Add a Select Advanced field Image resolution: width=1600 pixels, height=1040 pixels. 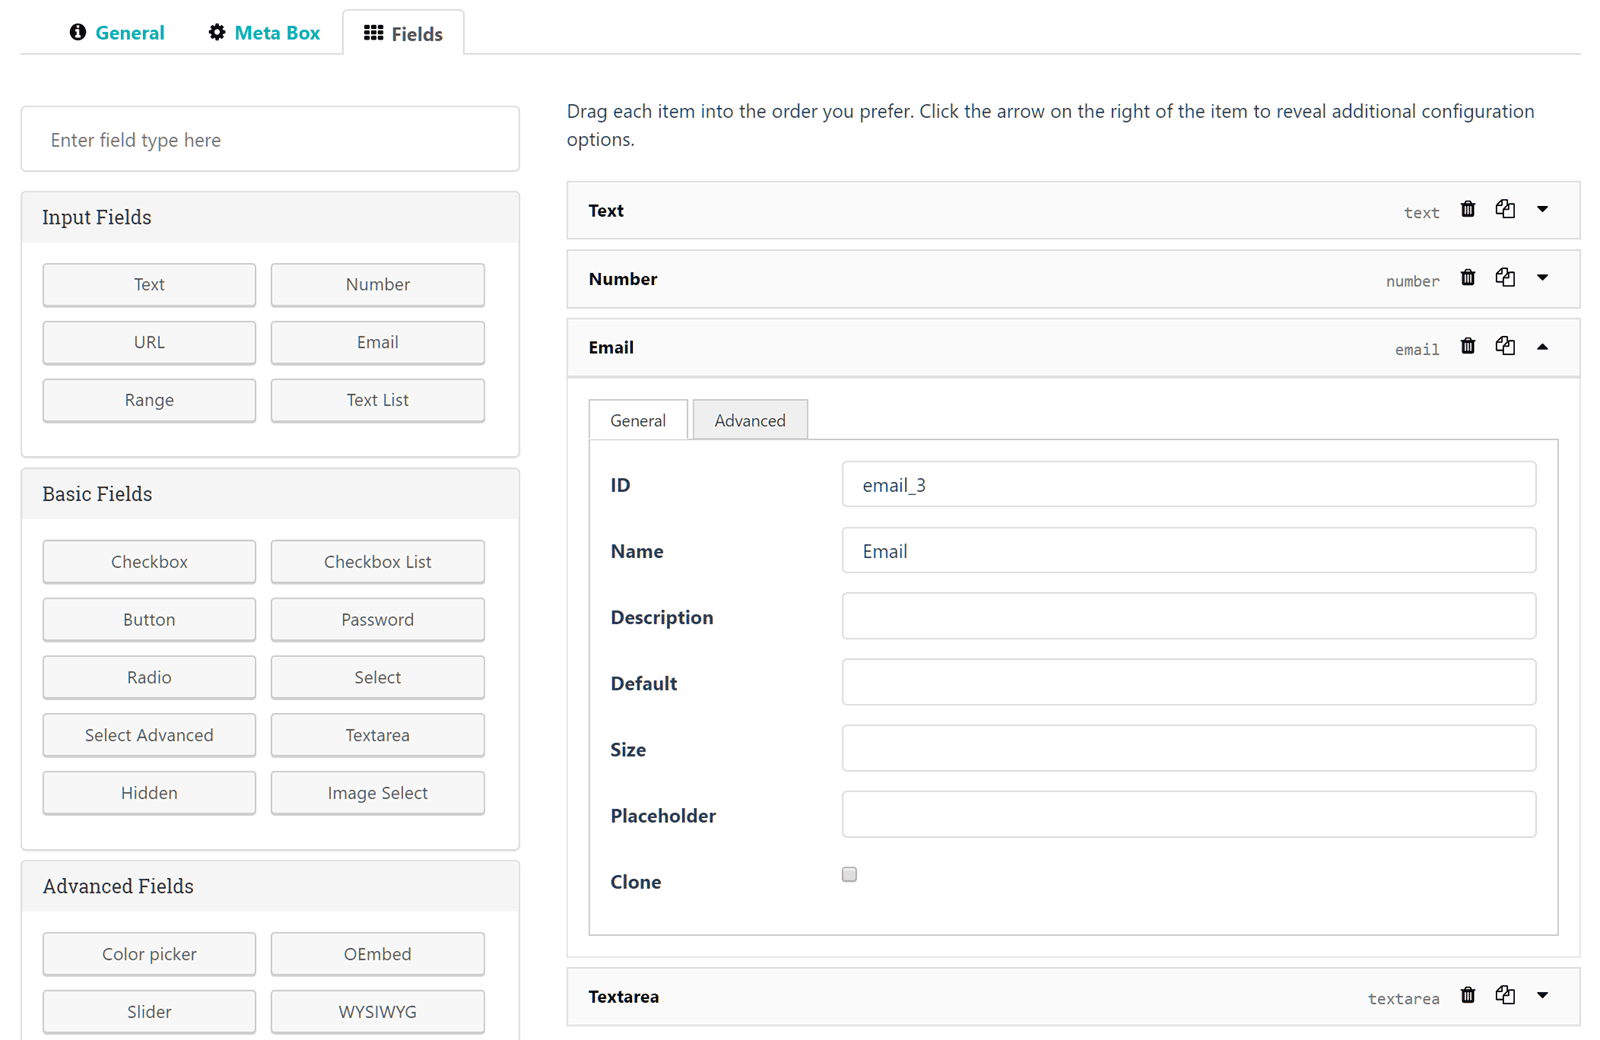pos(149,735)
